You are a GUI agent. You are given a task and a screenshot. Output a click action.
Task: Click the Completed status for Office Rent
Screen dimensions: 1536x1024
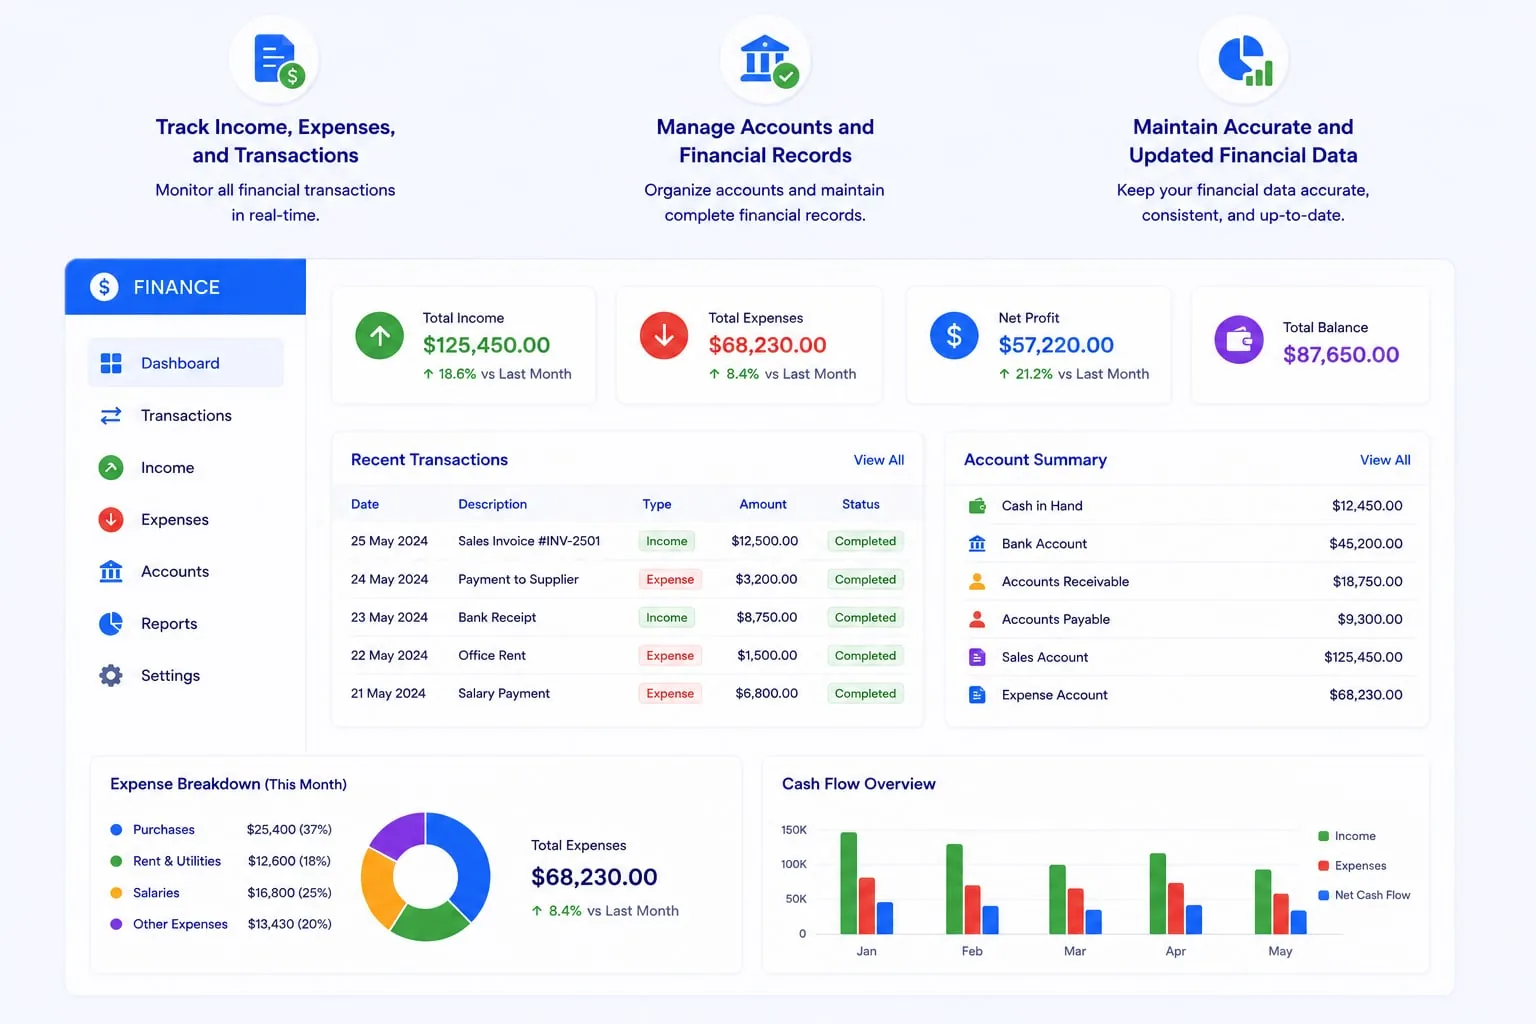865,655
